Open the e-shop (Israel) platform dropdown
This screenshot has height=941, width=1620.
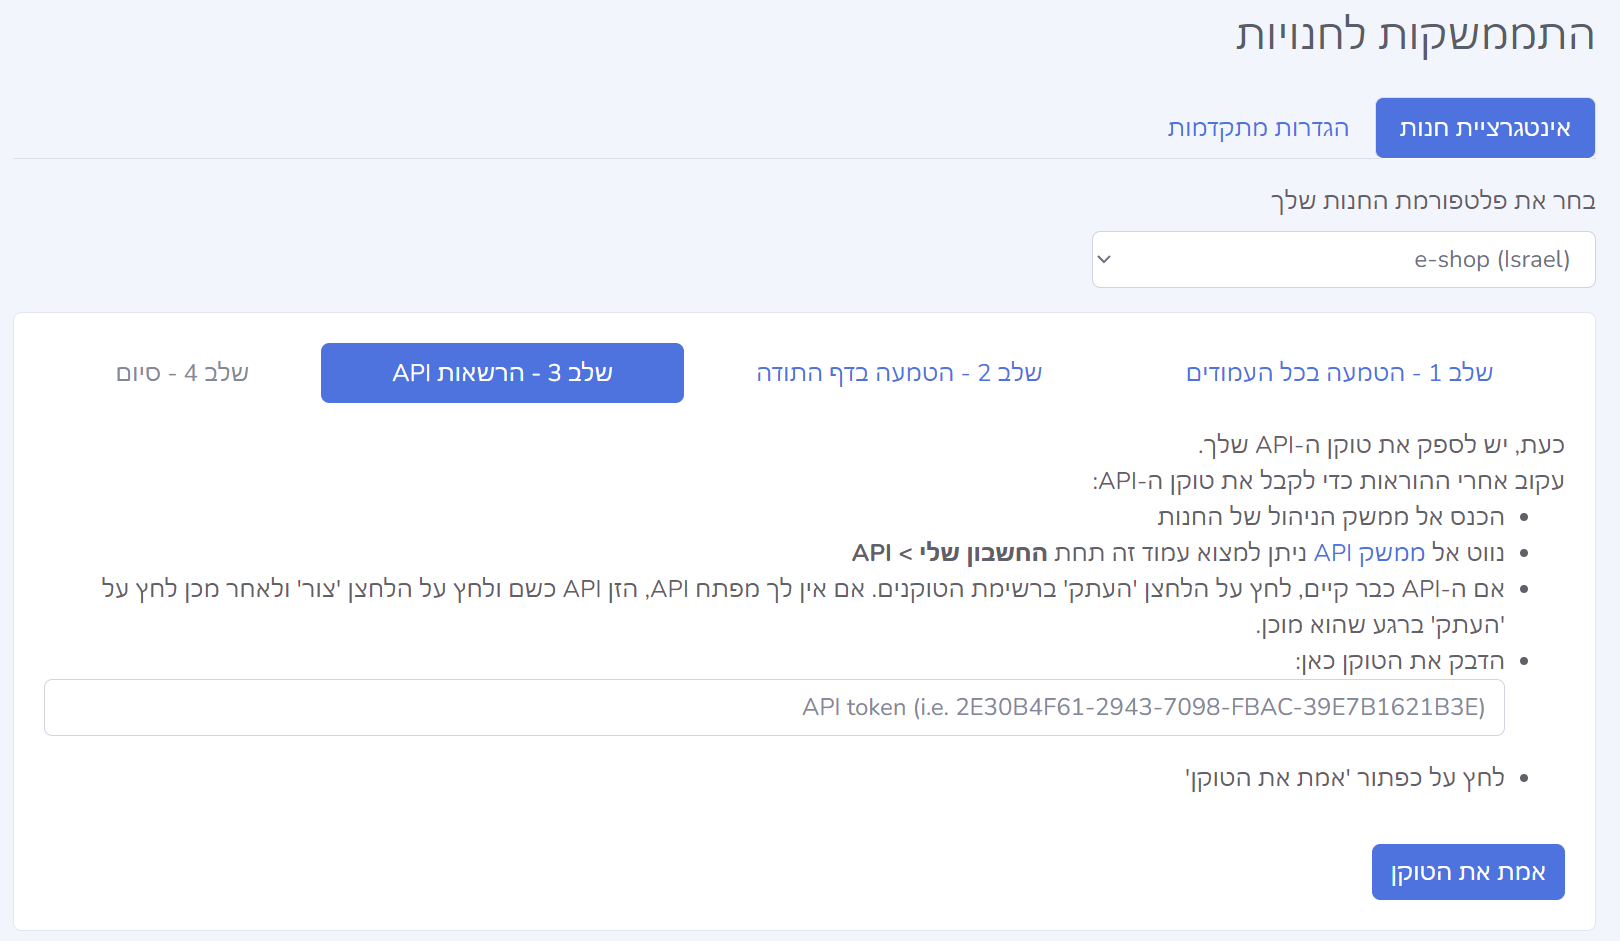point(1342,260)
